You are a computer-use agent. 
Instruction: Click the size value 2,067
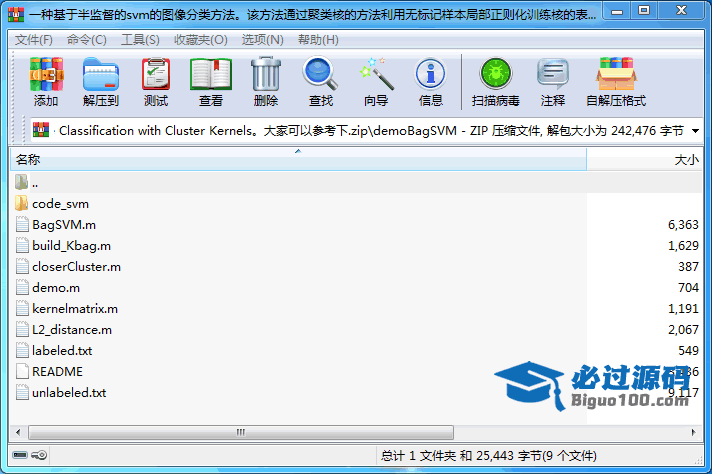point(683,330)
